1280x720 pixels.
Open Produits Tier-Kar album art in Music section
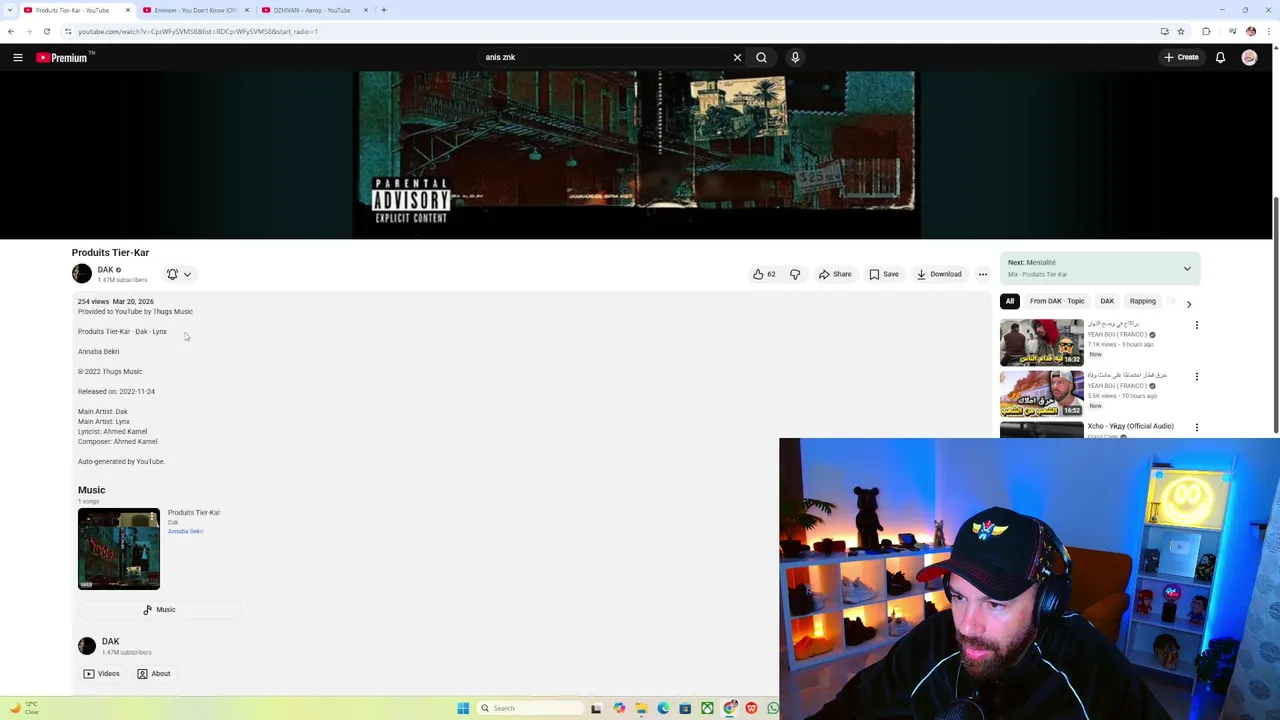coord(119,549)
